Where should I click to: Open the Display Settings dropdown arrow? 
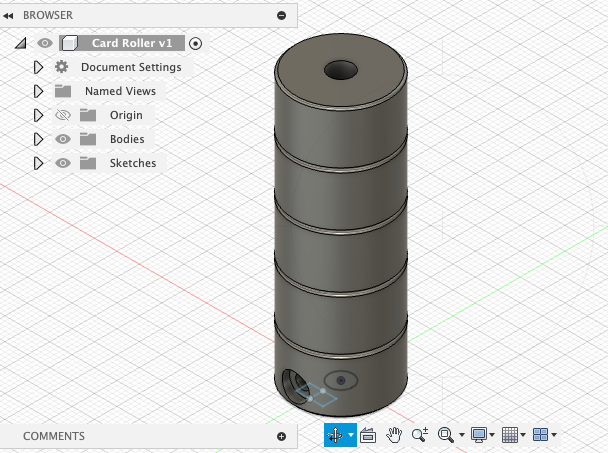[x=492, y=435]
